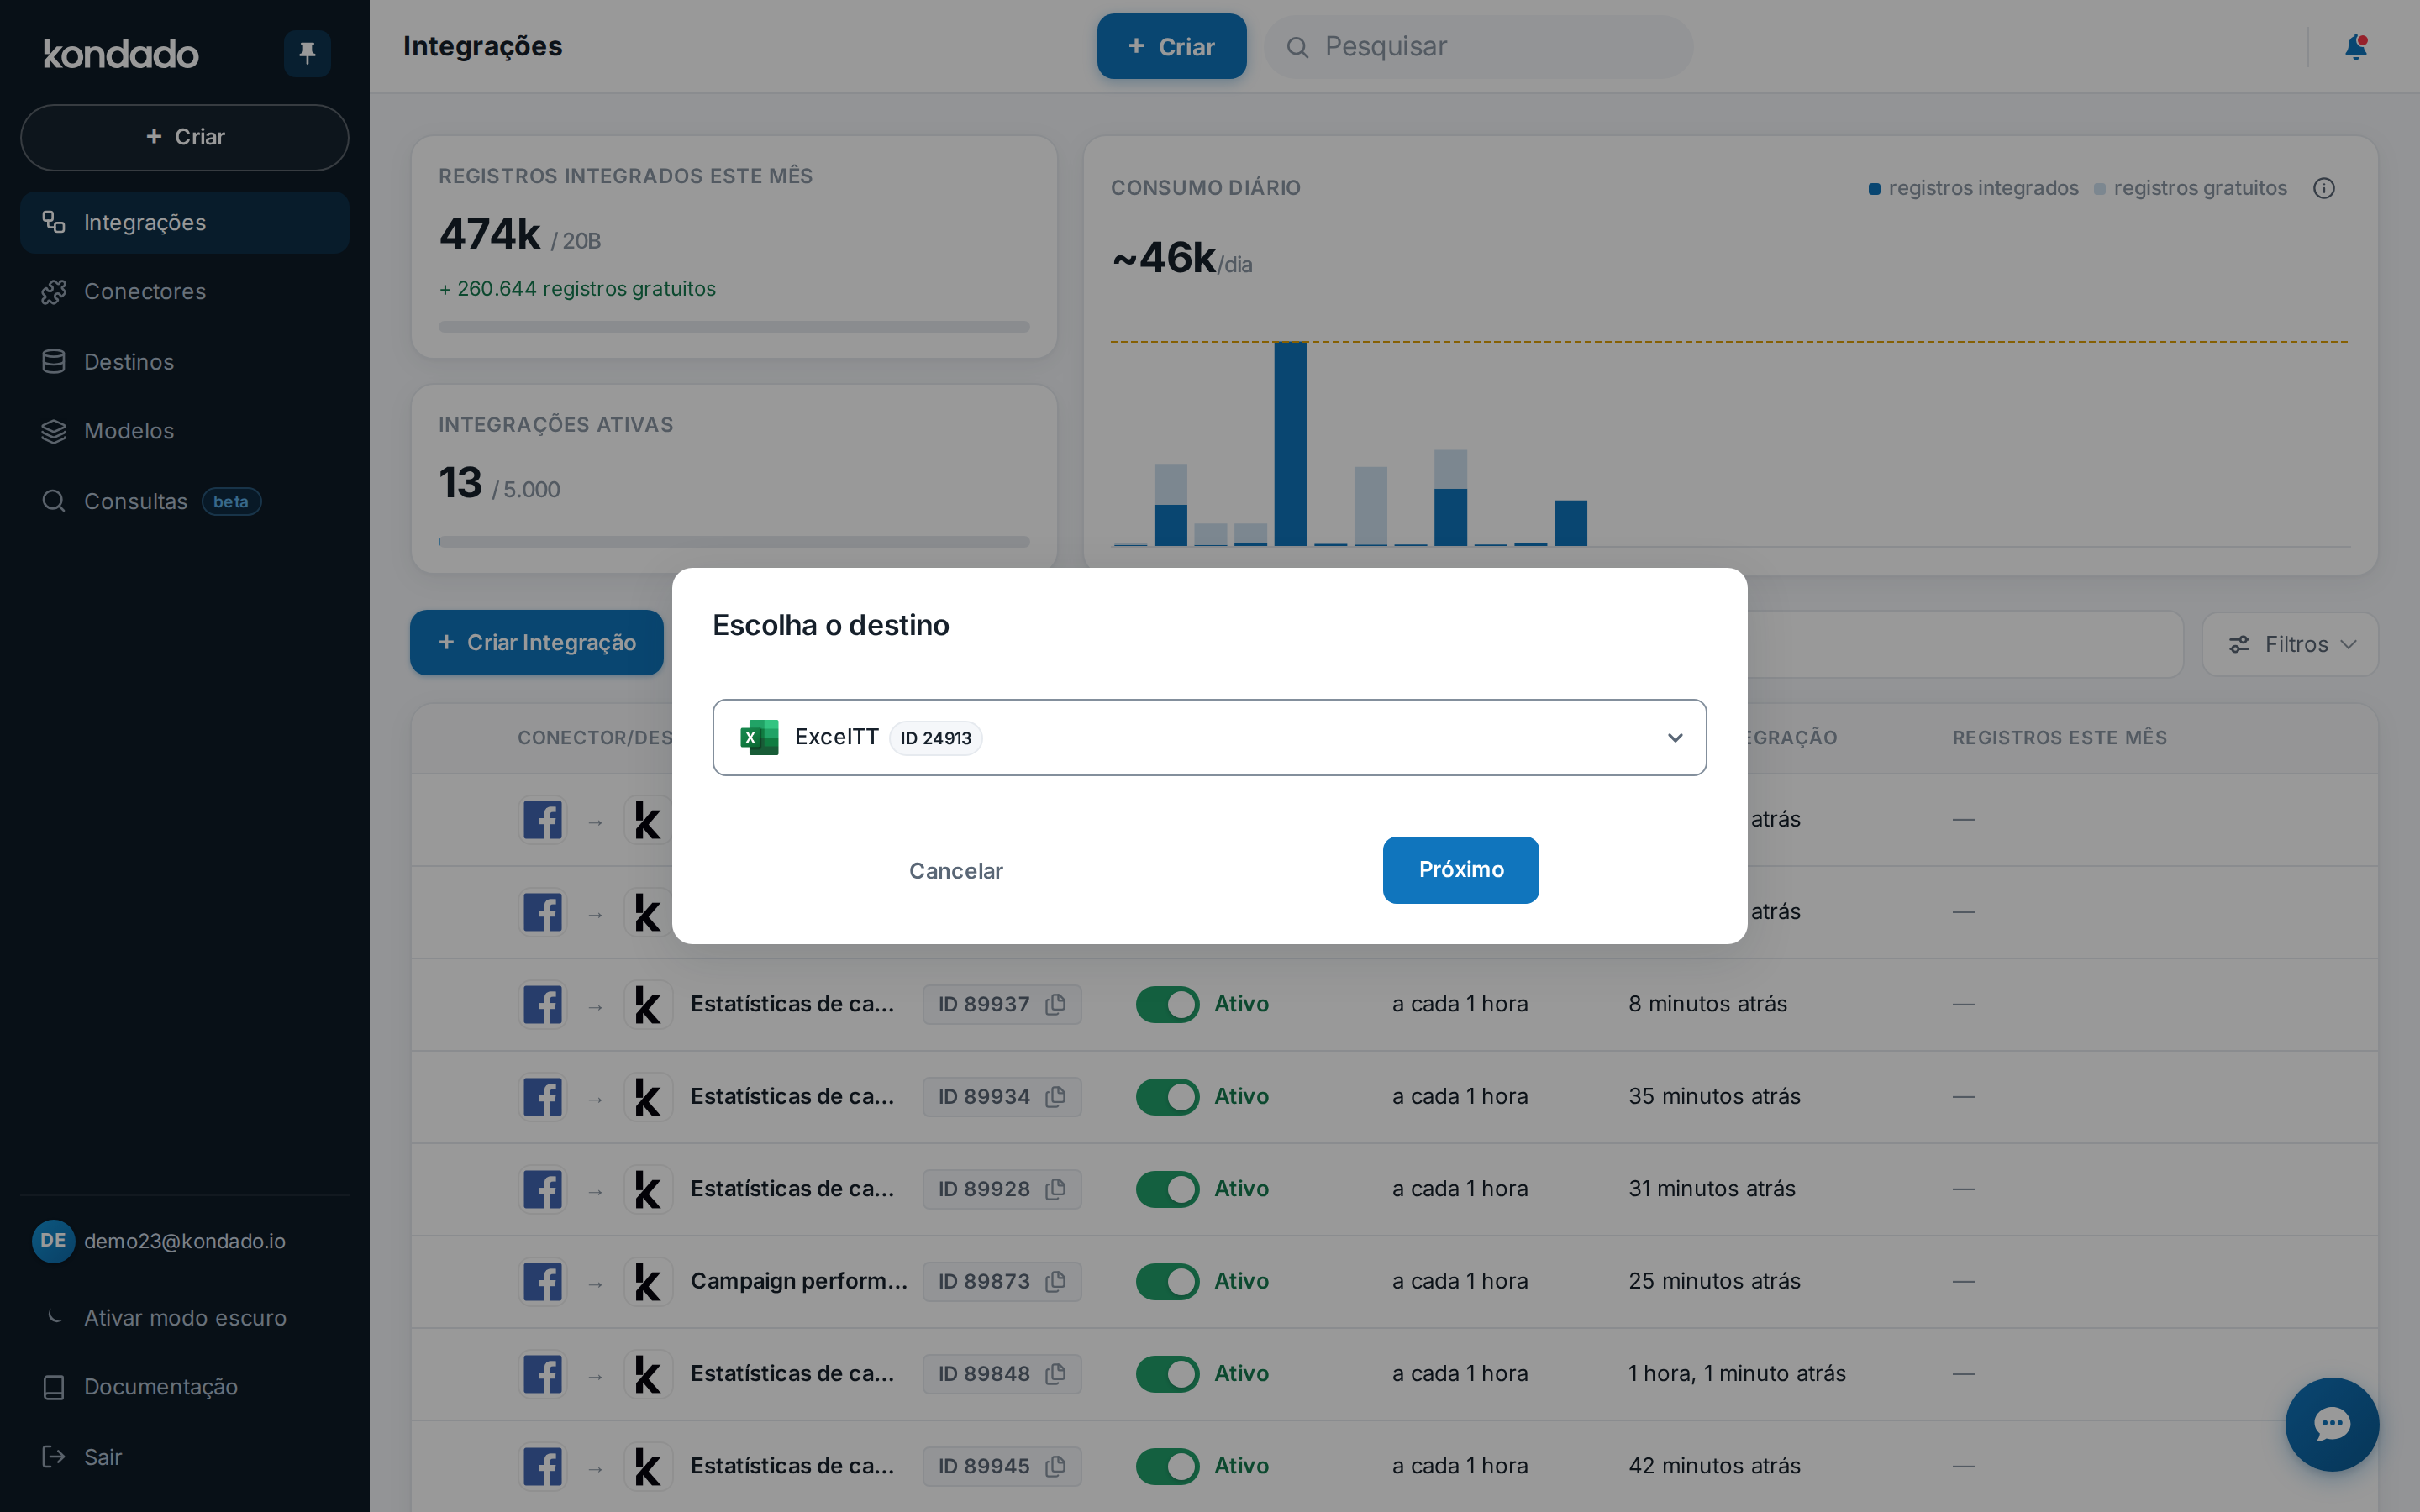Focus the Pesquisar search field
Screen dimensions: 2420x1512
pyautogui.click(x=1478, y=47)
